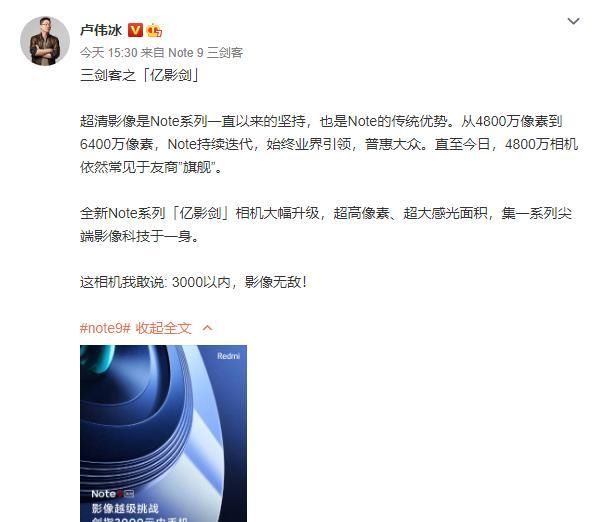Image resolution: width=599 pixels, height=522 pixels.
Task: Click the 收起全文 link
Action: (164, 328)
